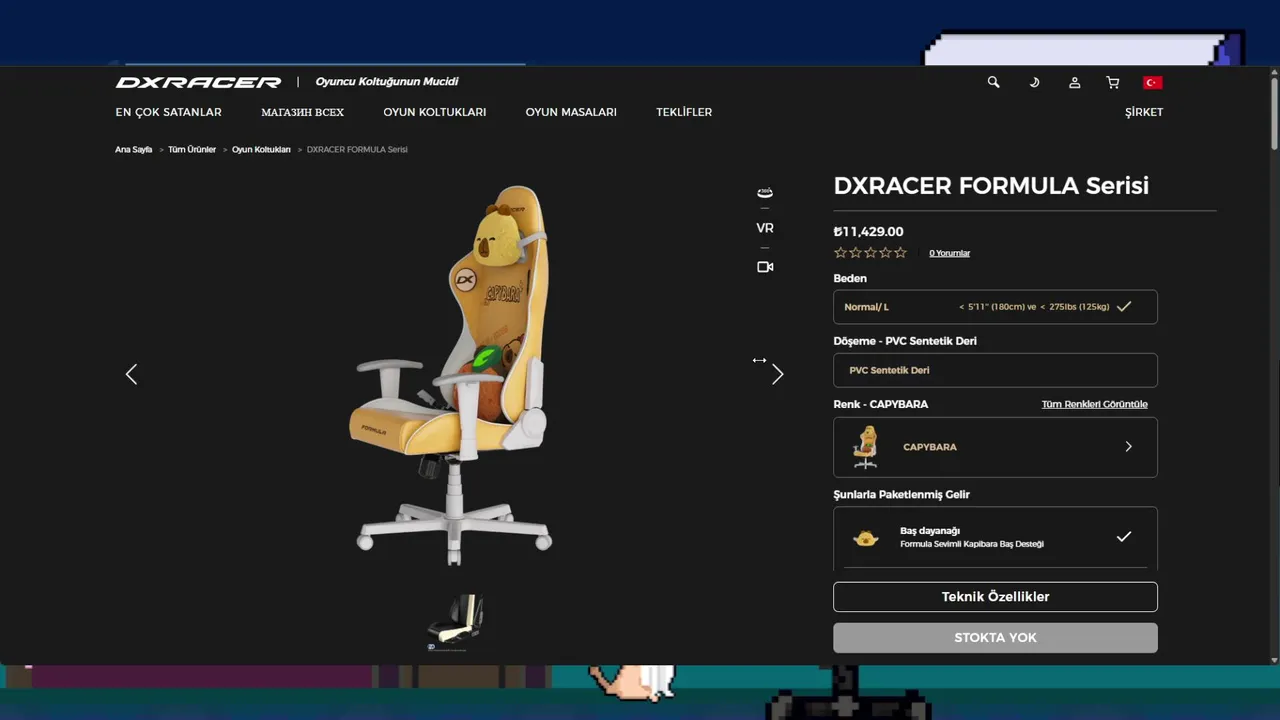This screenshot has height=720, width=1280.
Task: Click the Turkish flag language selector
Action: point(1152,82)
